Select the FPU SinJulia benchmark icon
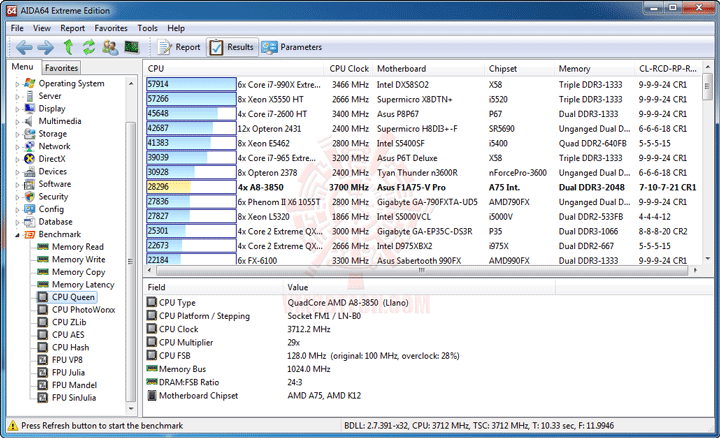This screenshot has width=720, height=438. tap(43, 398)
